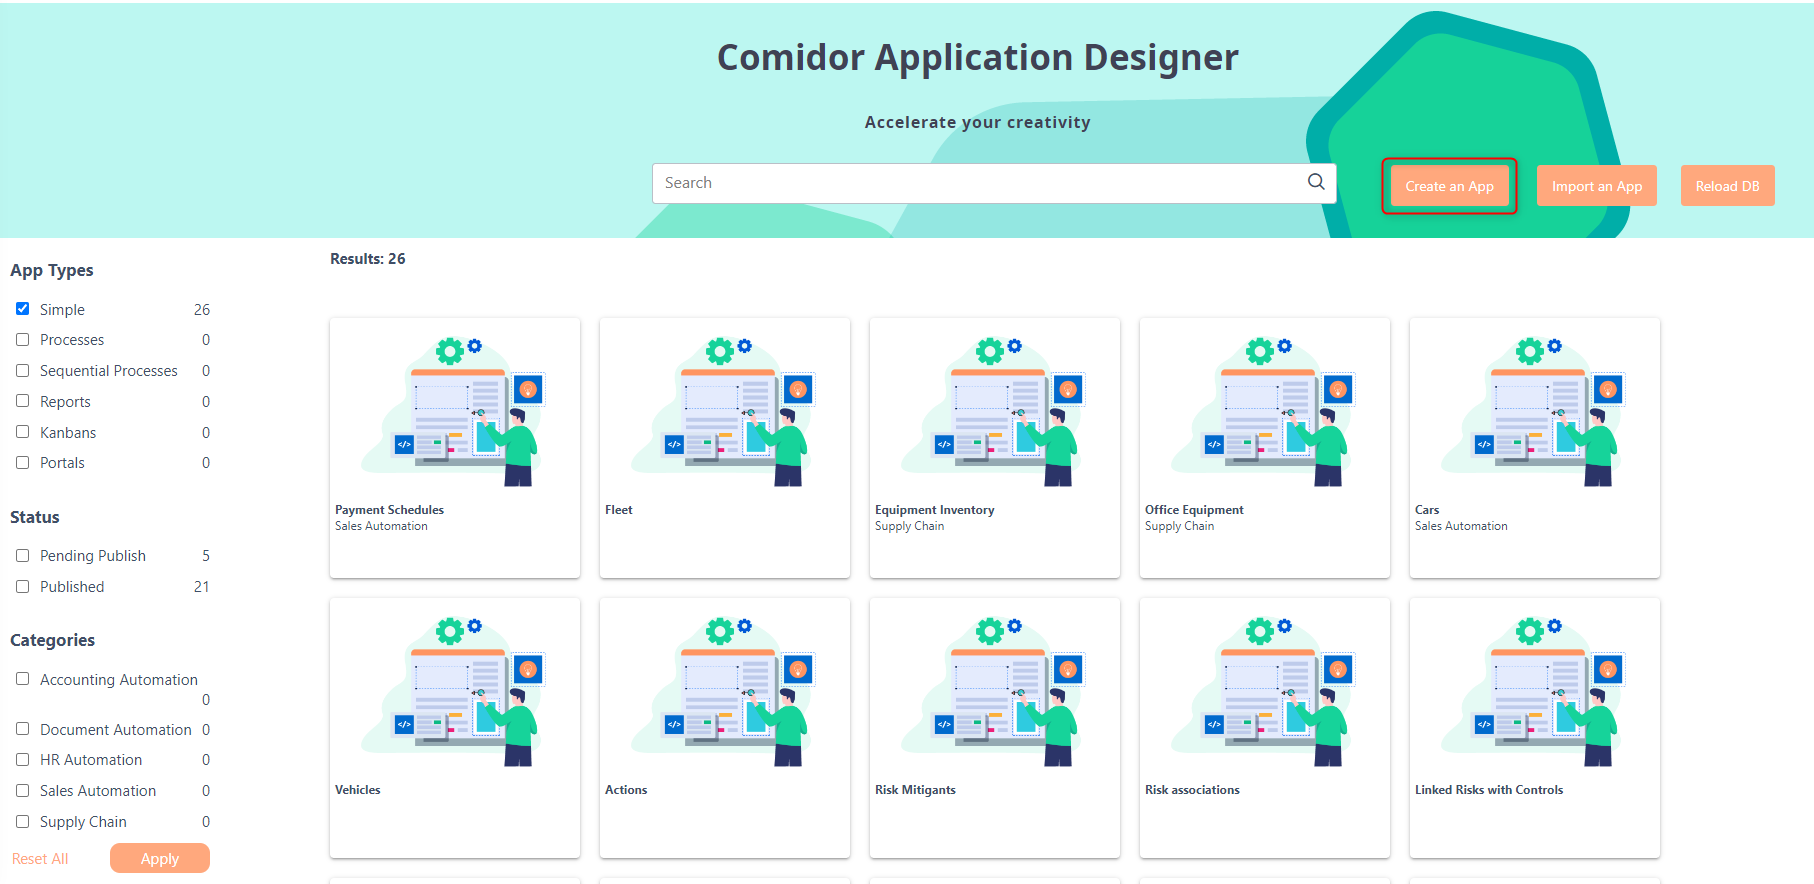The image size is (1814, 884).
Task: Check the Sequential Processes checkbox
Action: [22, 371]
